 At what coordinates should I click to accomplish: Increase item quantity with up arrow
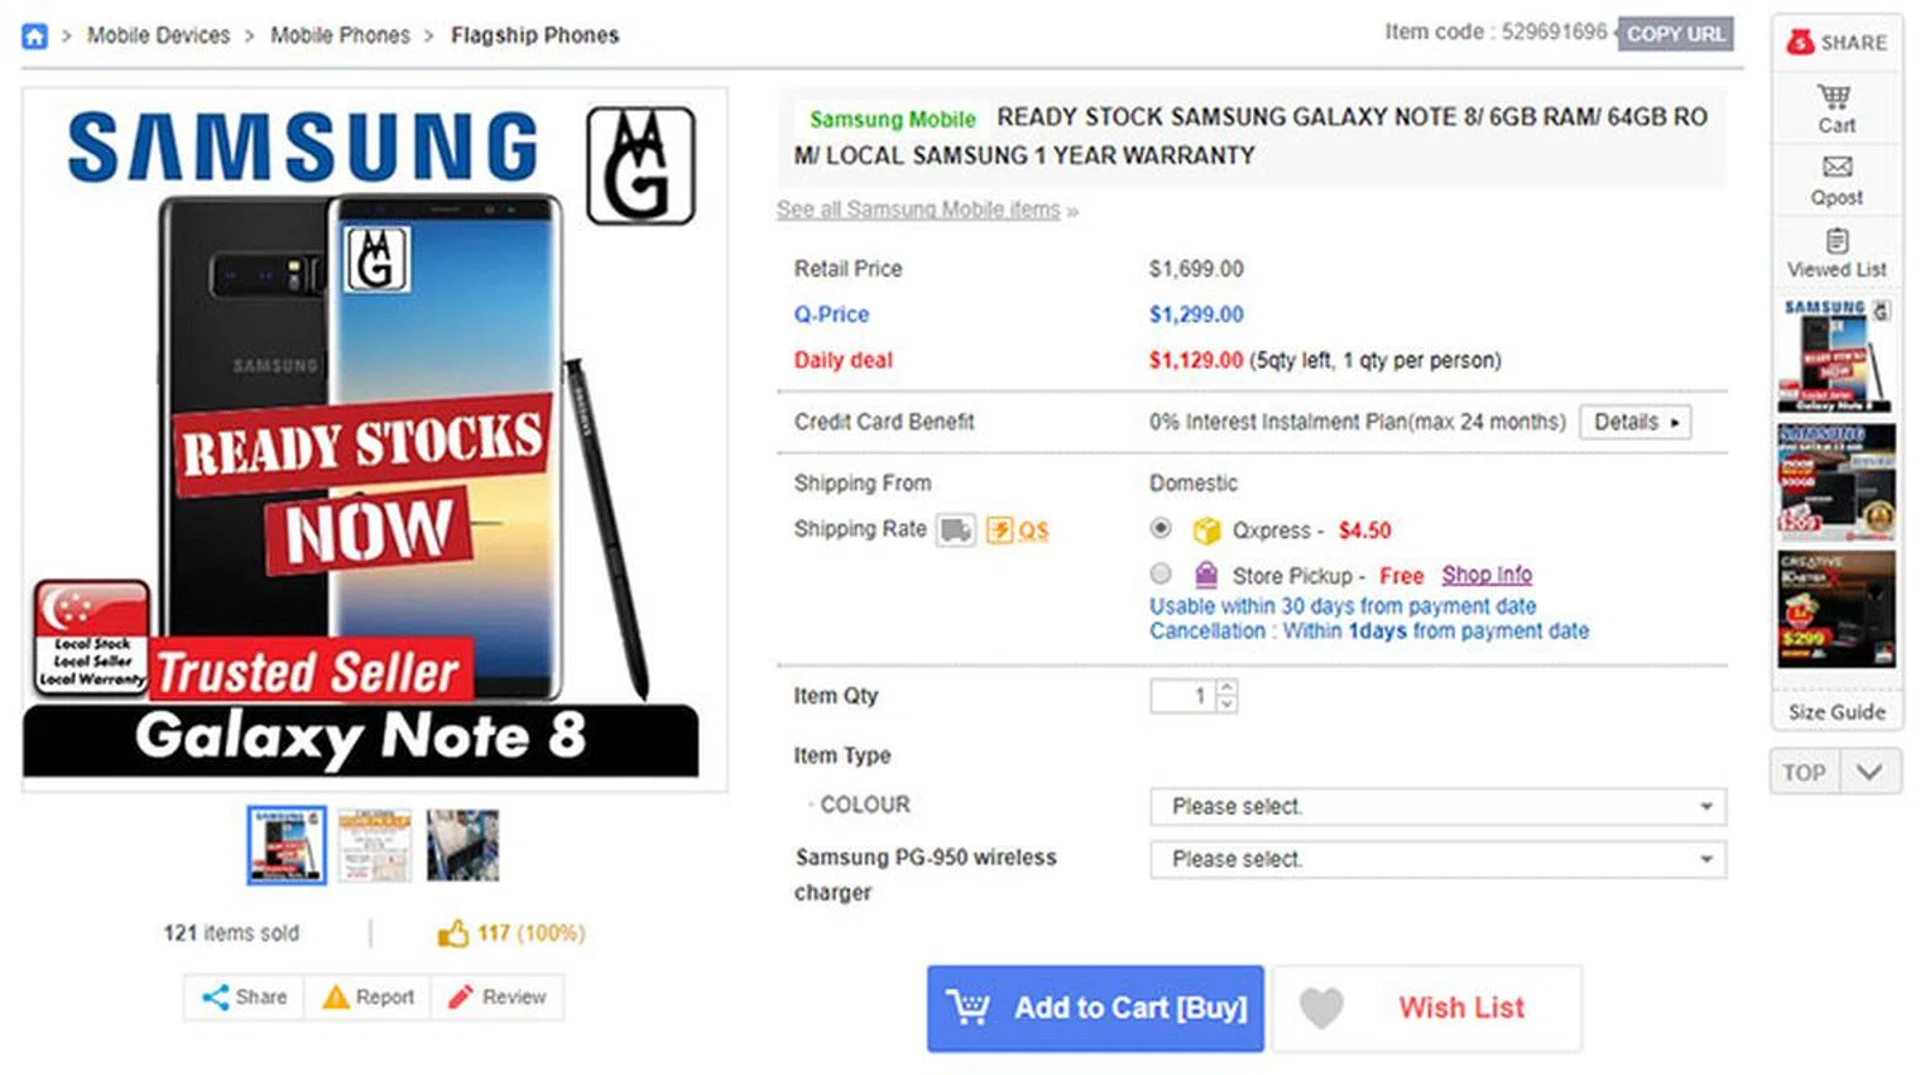pyautogui.click(x=1227, y=687)
